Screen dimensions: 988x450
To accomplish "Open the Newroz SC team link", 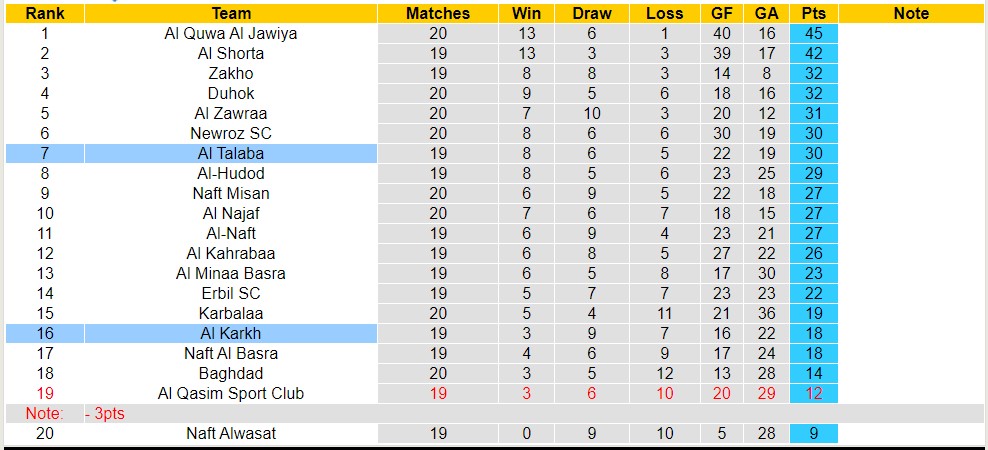I will click(231, 133).
